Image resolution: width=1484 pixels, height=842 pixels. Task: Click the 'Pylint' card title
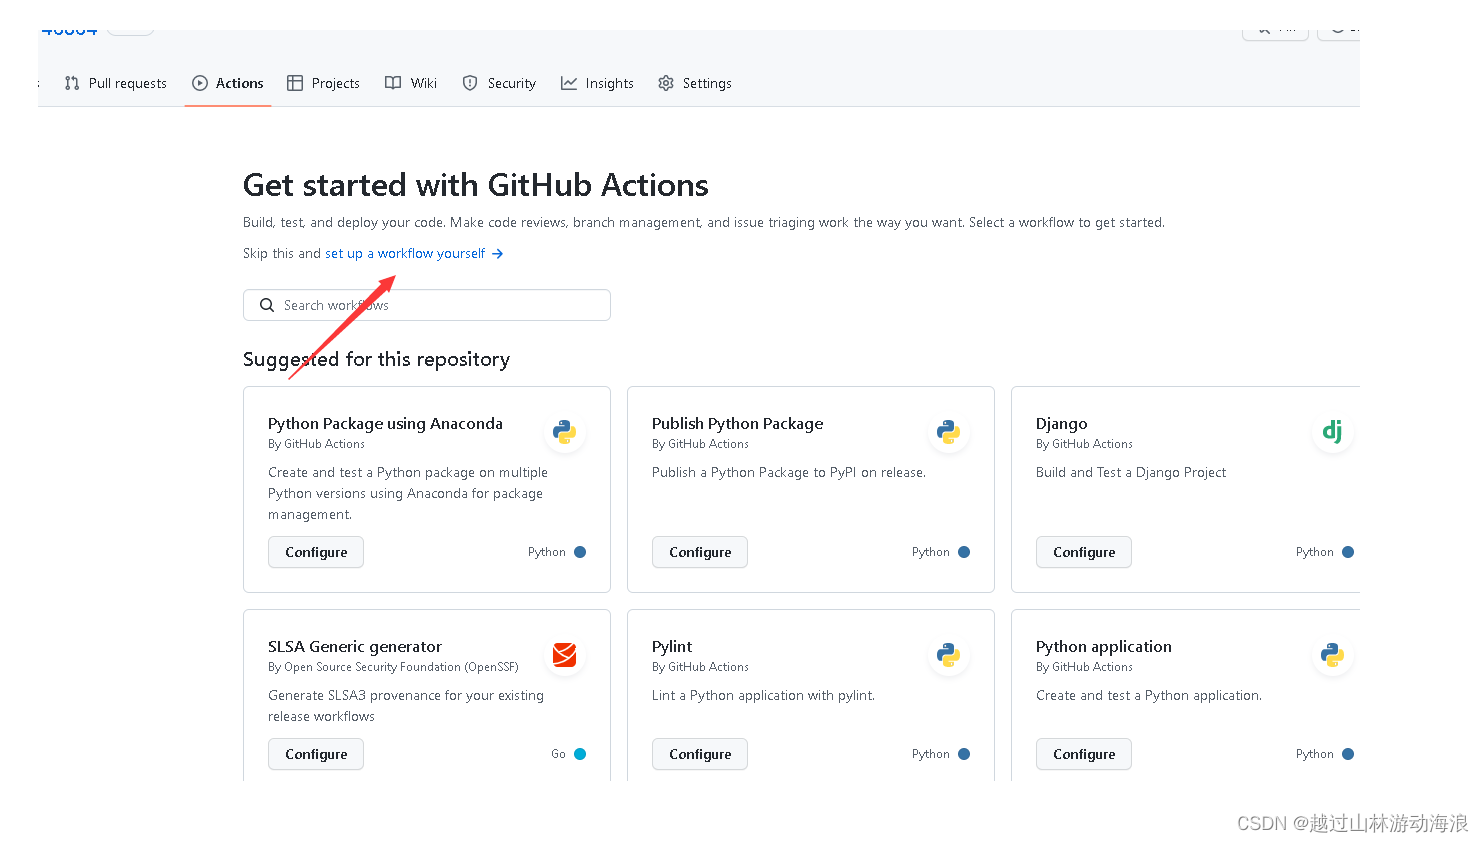[x=672, y=647]
